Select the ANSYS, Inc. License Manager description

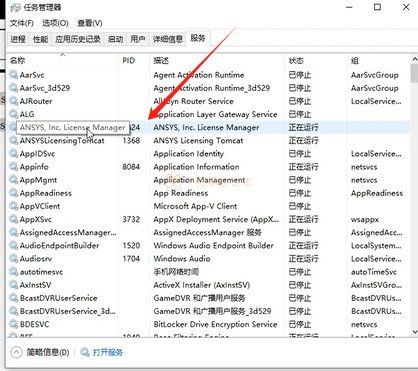pos(206,127)
